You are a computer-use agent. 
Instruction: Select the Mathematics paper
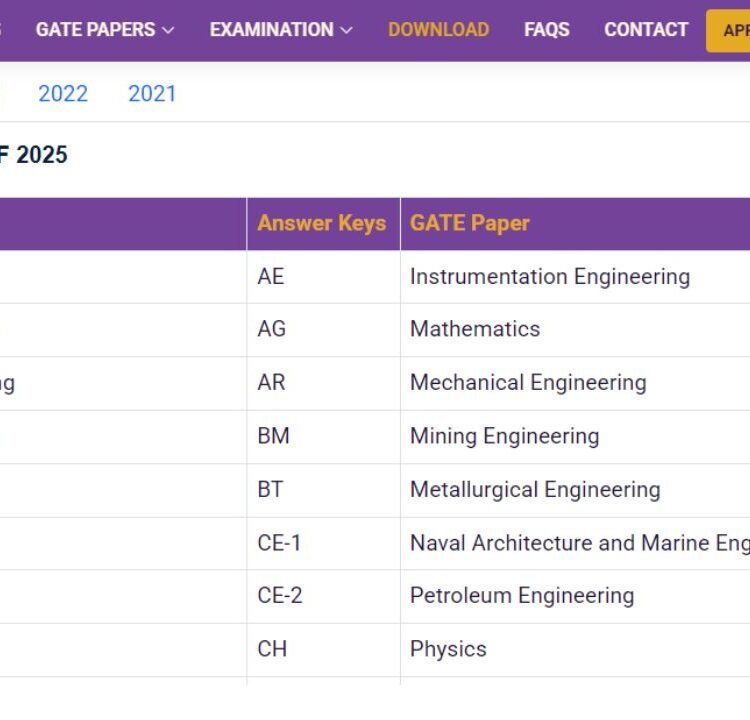point(475,329)
